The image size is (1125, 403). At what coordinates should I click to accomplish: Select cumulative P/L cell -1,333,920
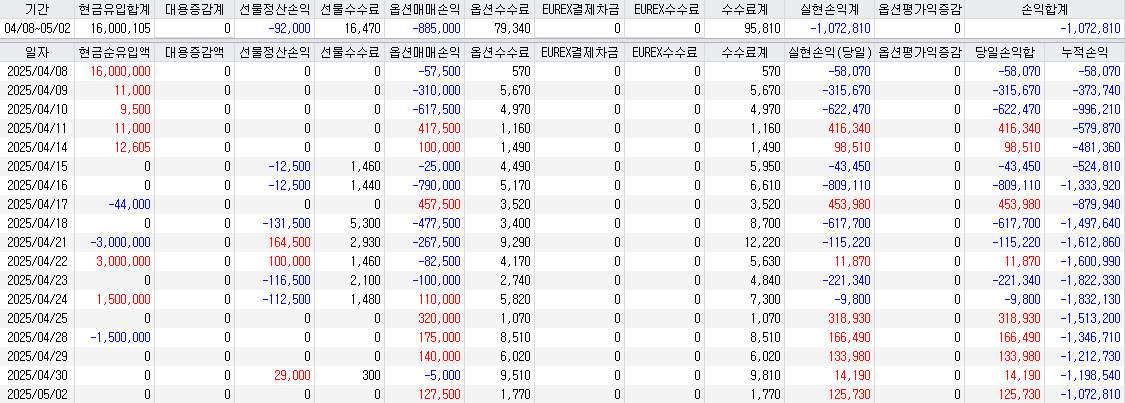[1084, 186]
